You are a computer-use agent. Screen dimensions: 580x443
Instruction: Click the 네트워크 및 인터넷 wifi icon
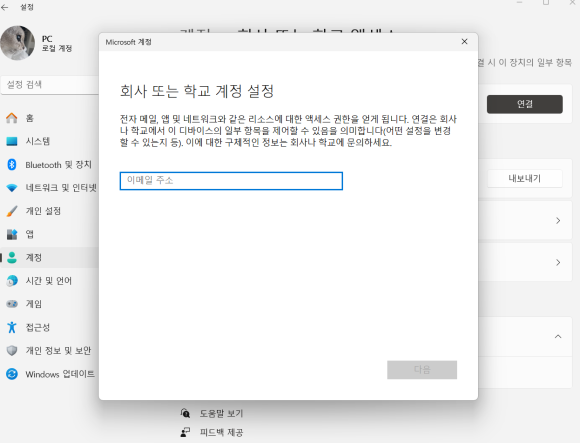point(12,188)
